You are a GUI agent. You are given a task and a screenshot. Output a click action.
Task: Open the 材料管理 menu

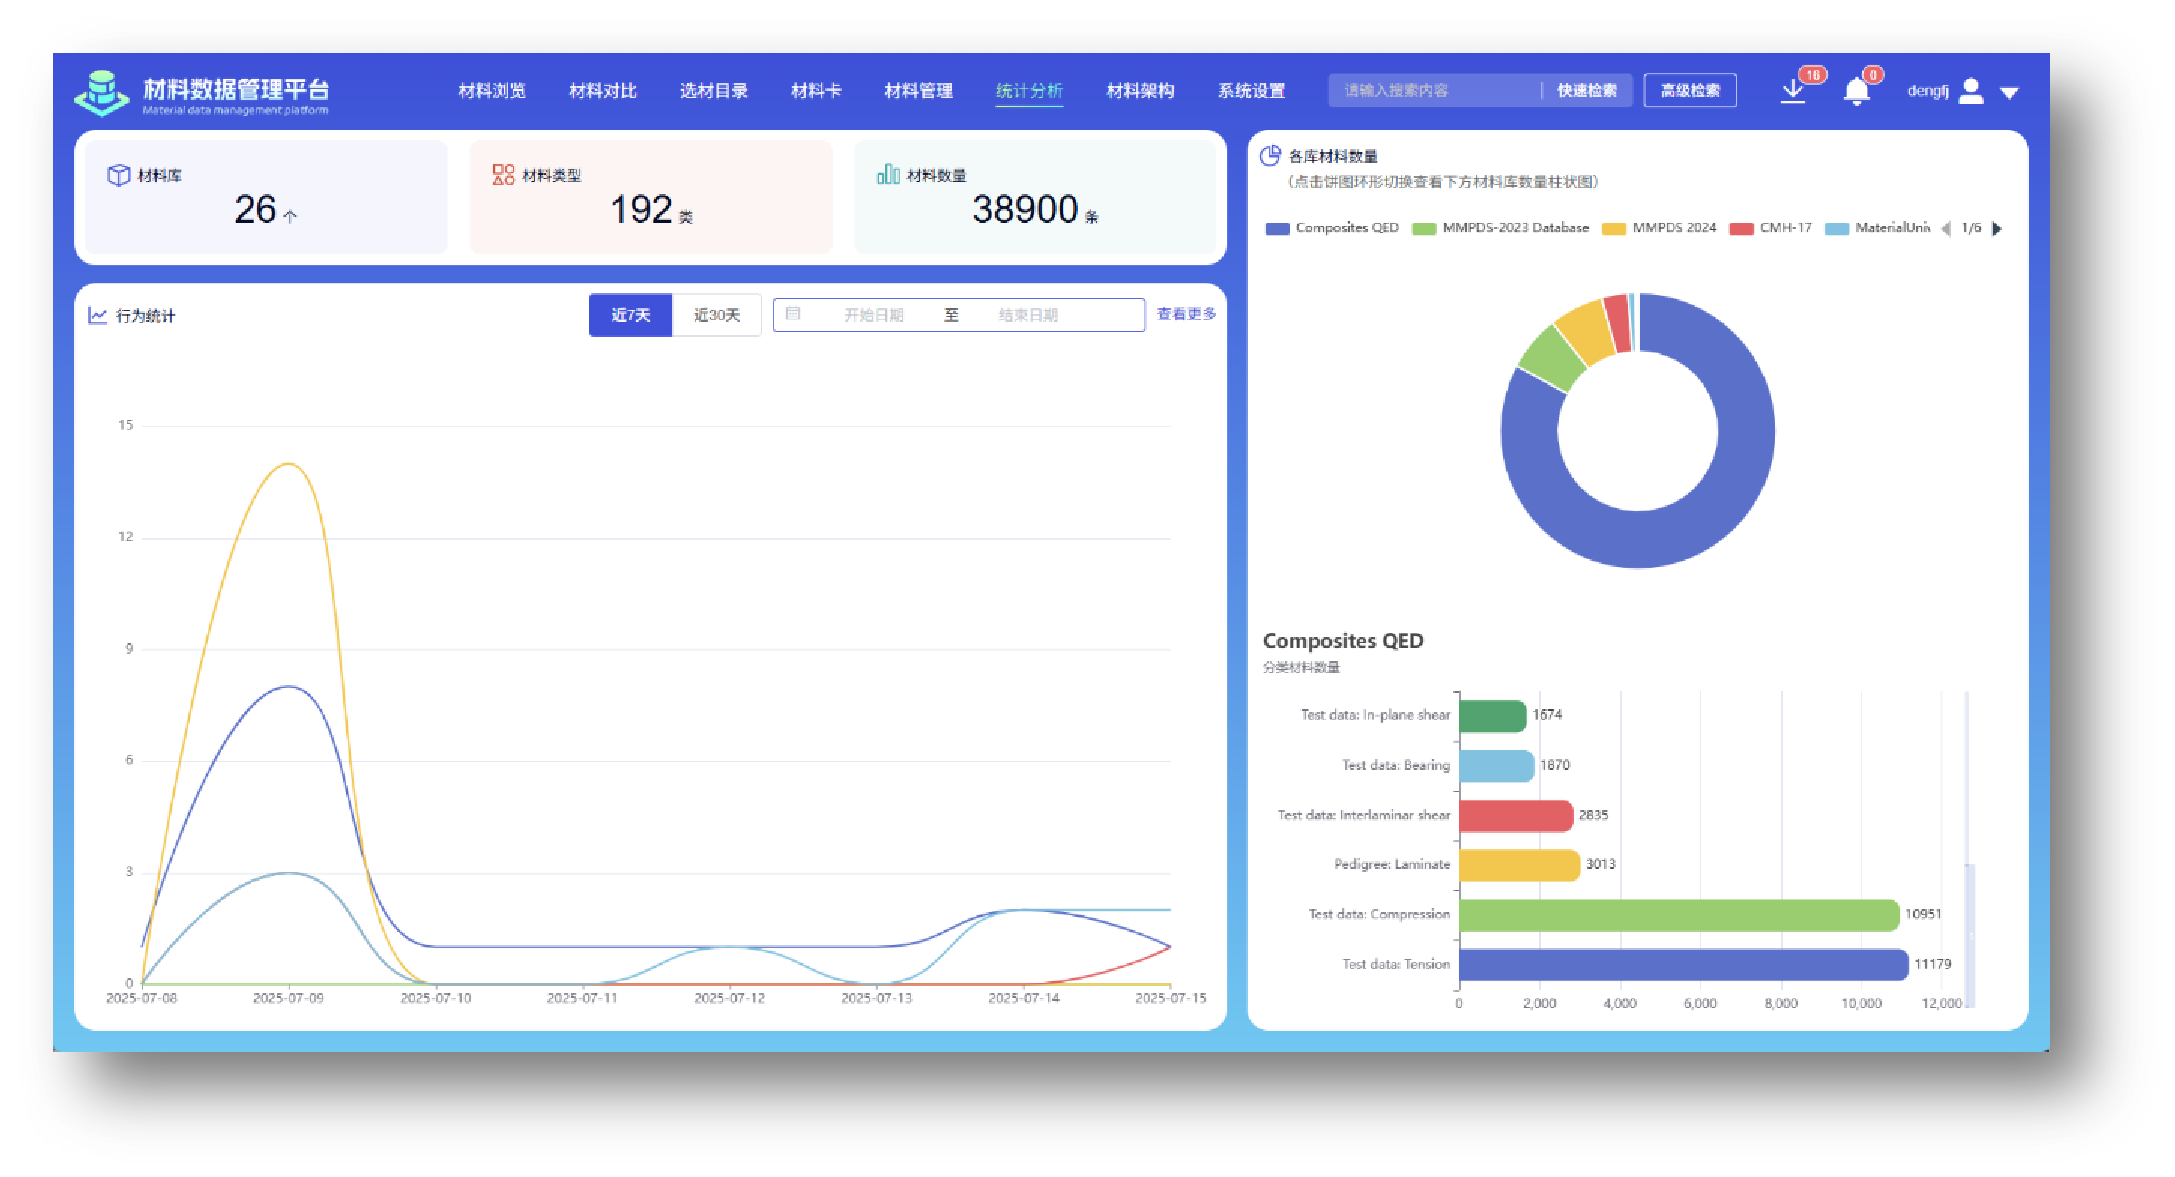tap(919, 91)
